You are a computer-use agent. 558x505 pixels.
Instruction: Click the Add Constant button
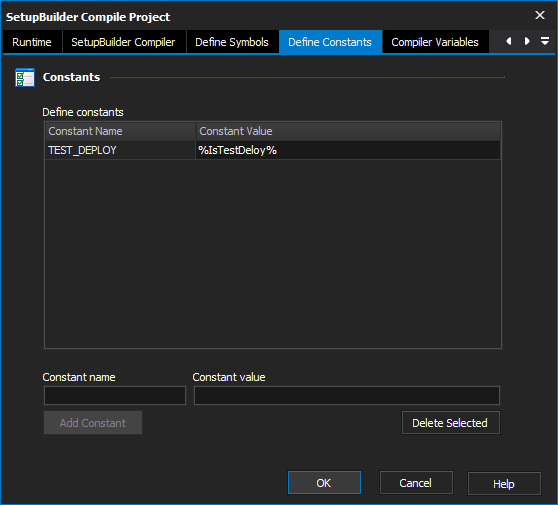point(93,423)
